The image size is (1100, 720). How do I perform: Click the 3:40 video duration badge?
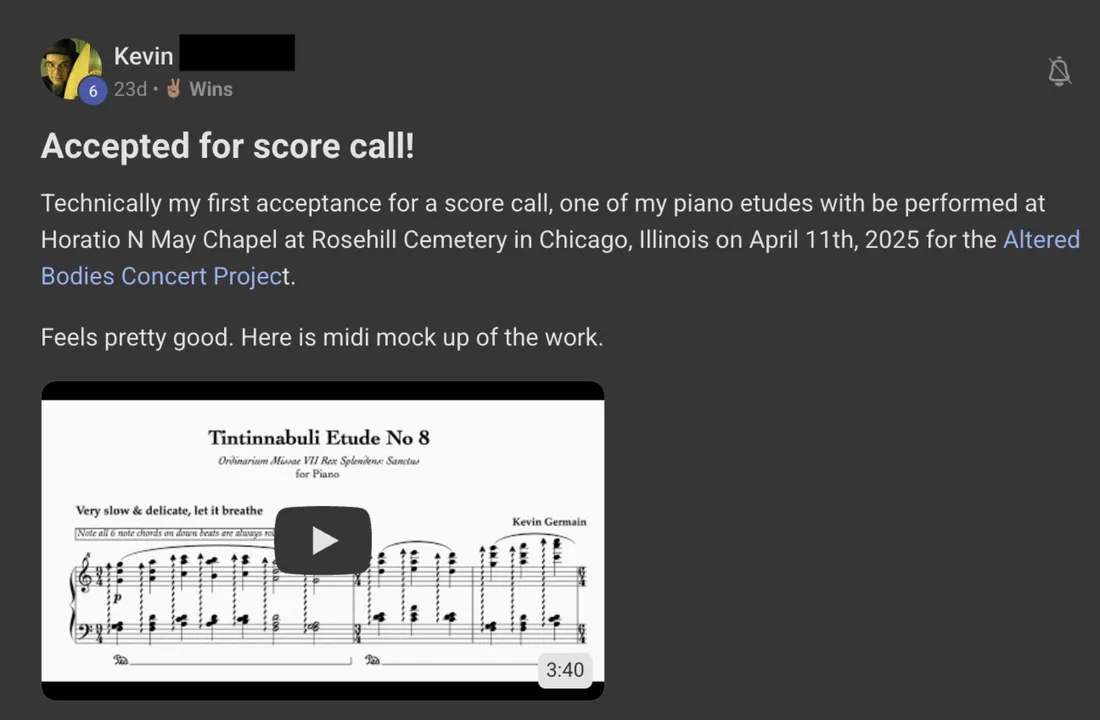pos(565,669)
